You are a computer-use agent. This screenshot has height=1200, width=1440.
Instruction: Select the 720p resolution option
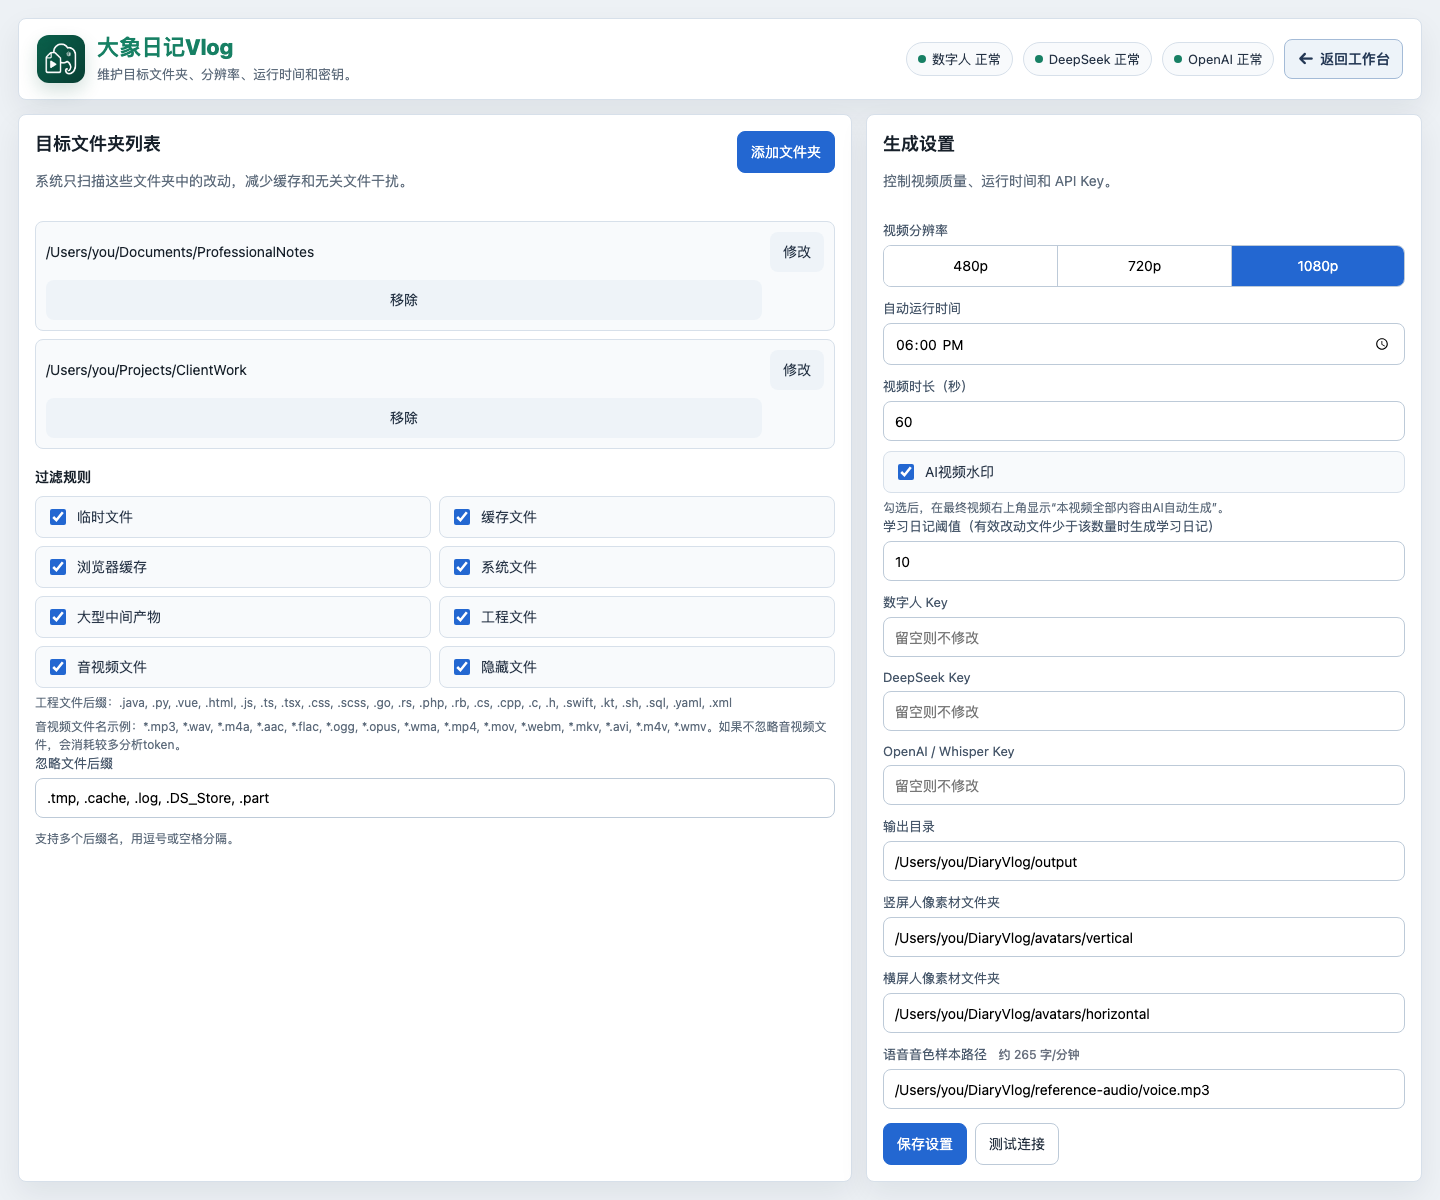[x=1144, y=266]
